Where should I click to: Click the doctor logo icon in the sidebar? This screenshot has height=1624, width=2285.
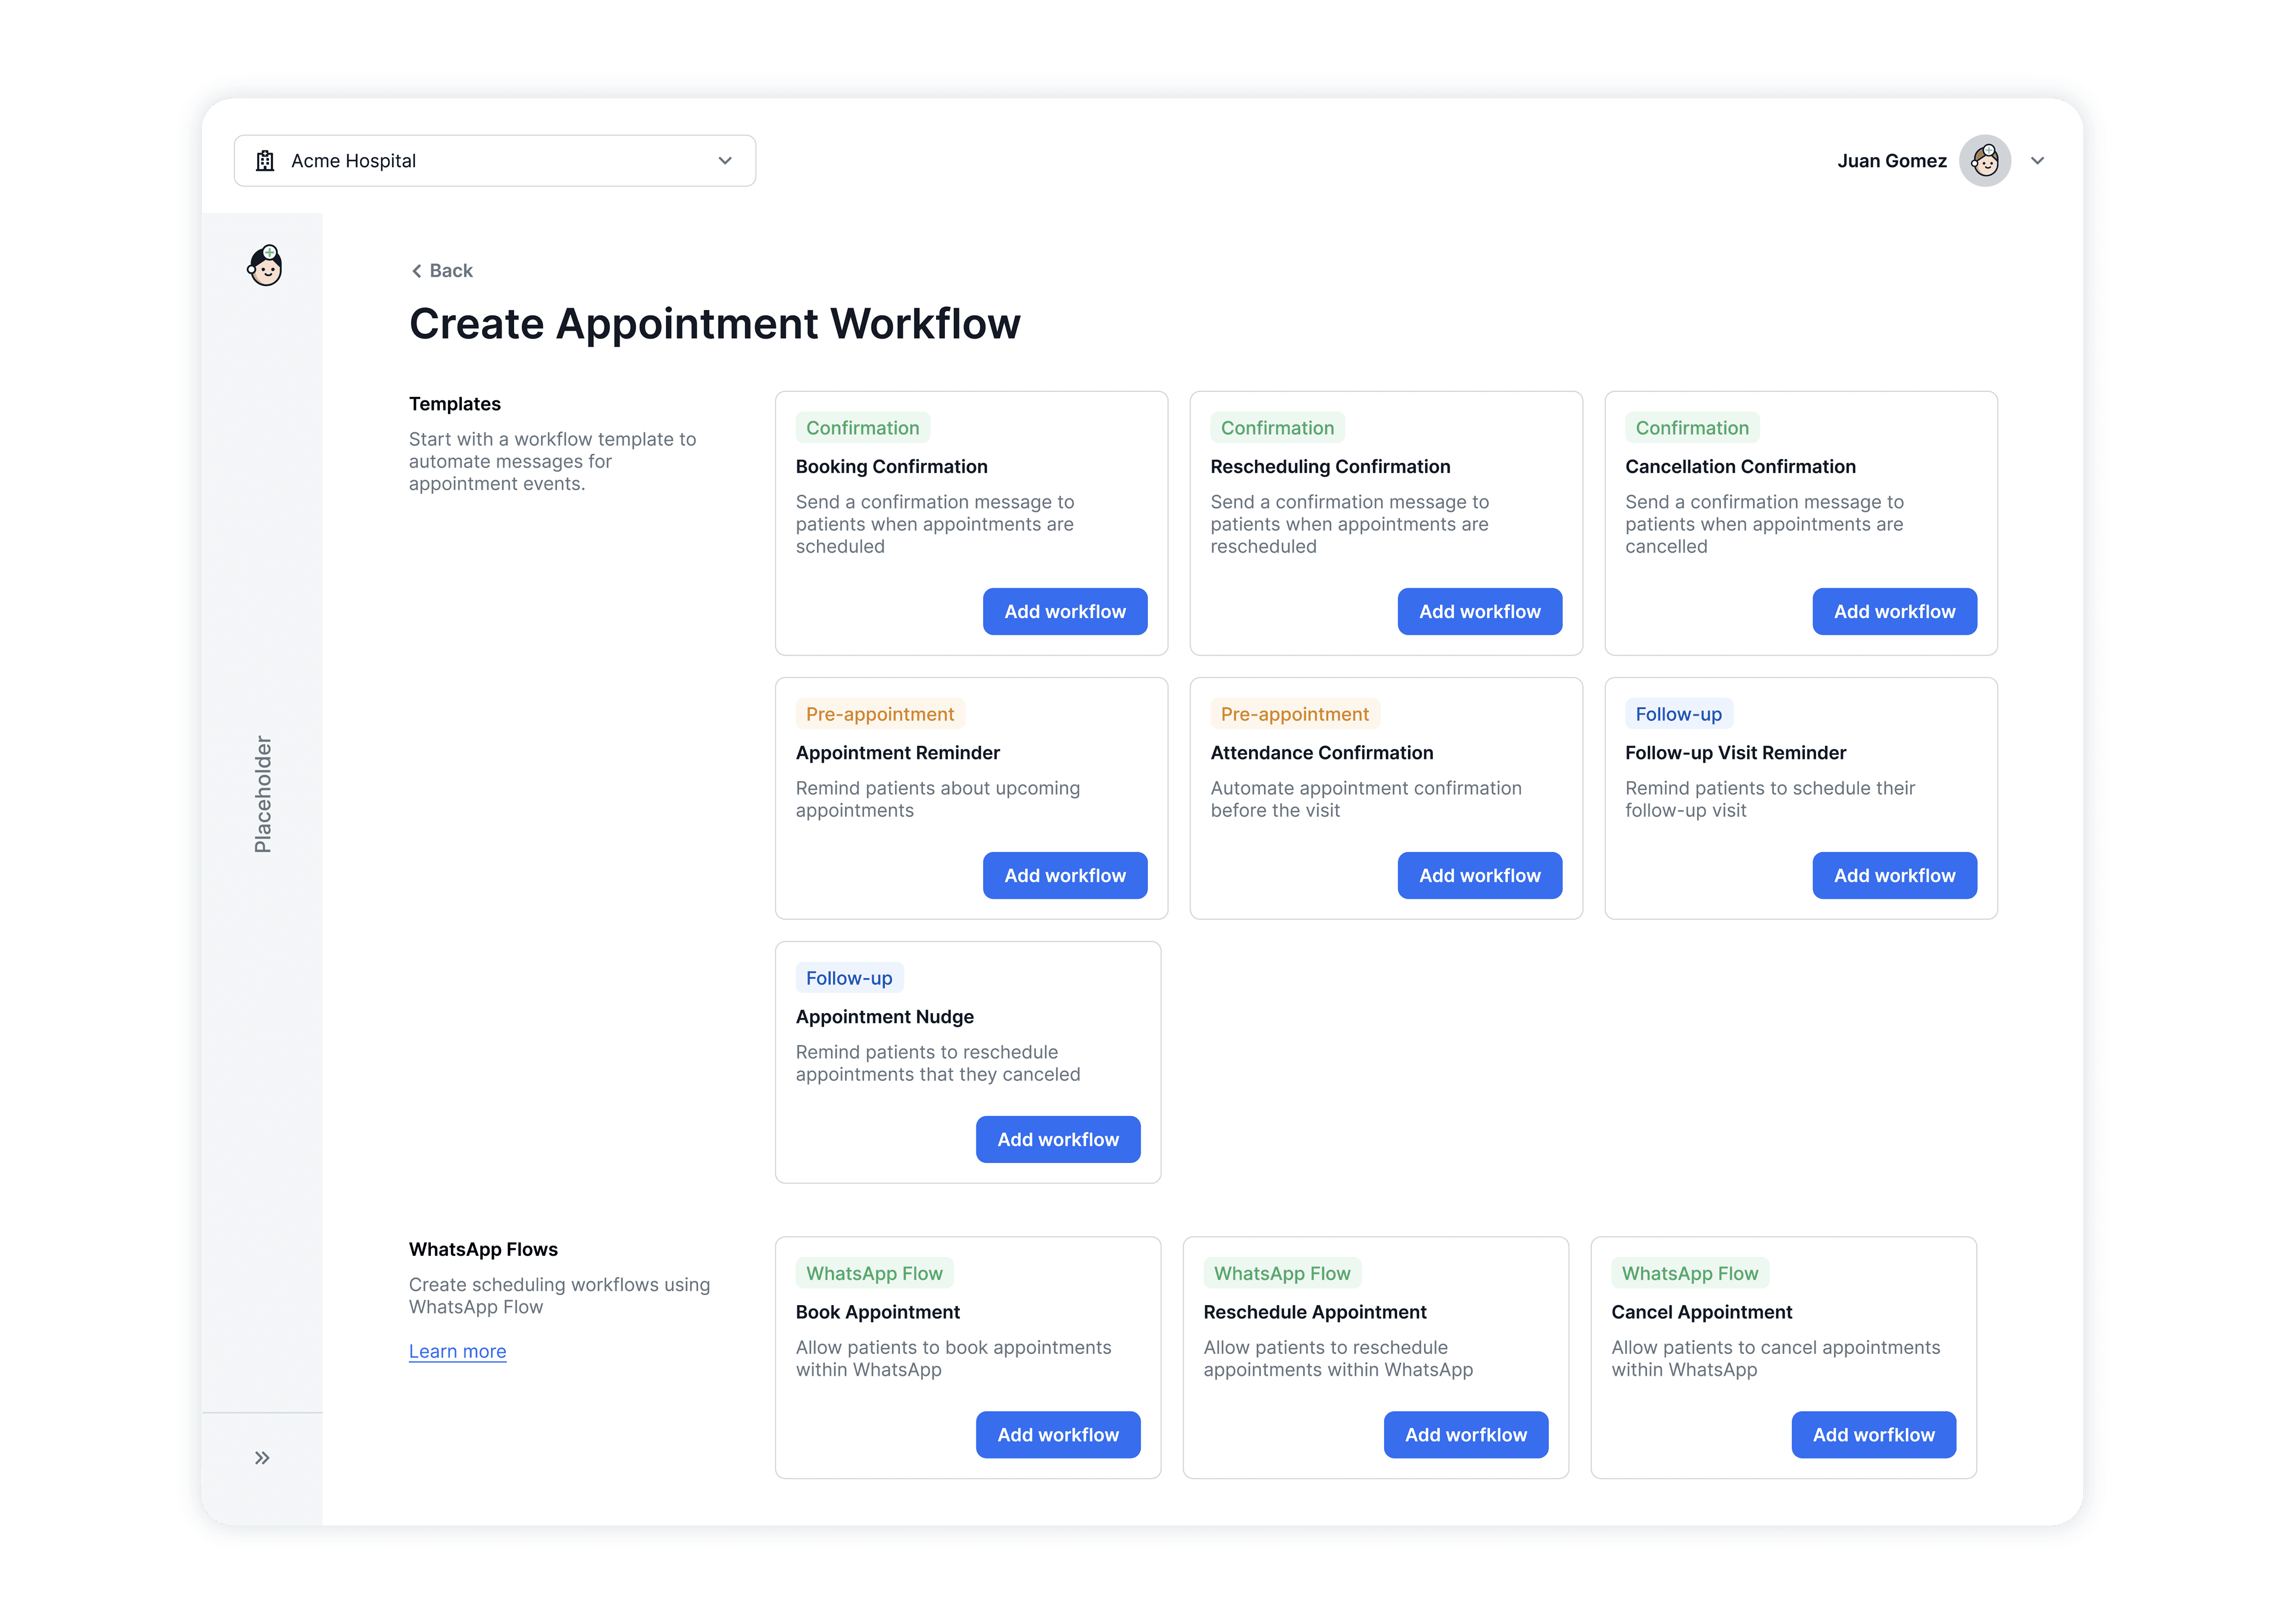click(264, 266)
